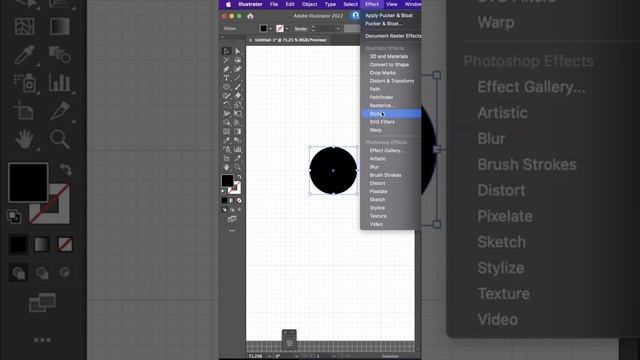Select the Eraser tool

pyautogui.click(x=238, y=96)
